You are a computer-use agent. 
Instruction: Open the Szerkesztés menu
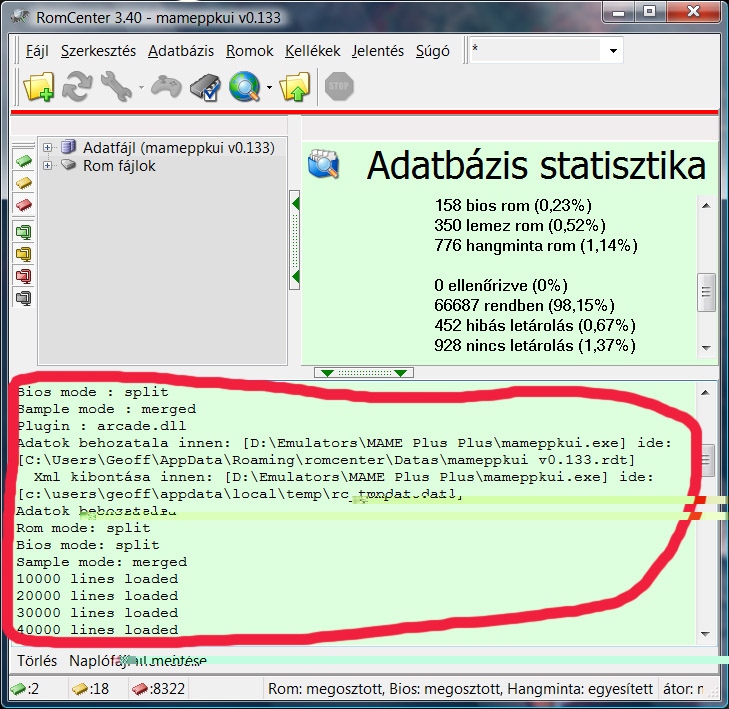[x=99, y=51]
